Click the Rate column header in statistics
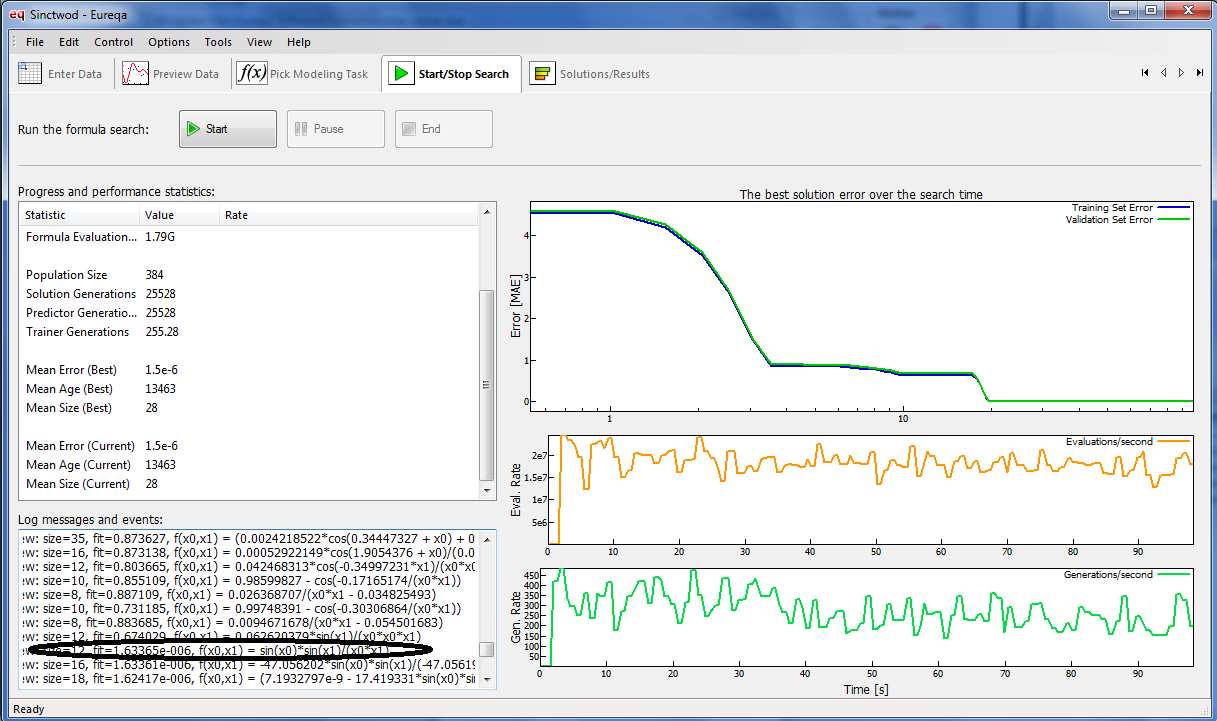This screenshot has width=1217, height=721. click(x=236, y=215)
